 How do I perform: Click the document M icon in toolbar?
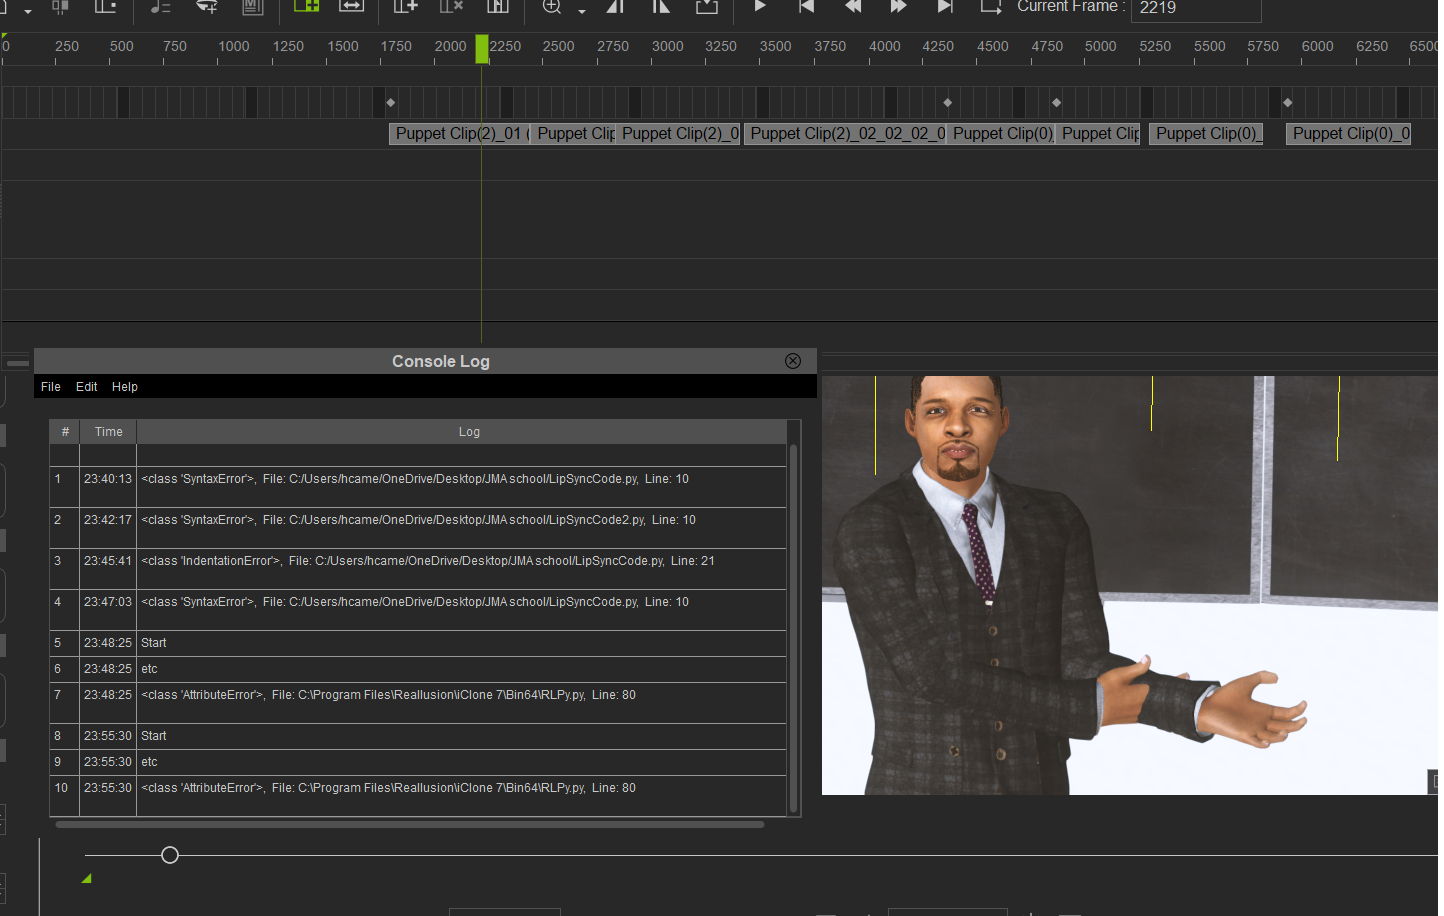pyautogui.click(x=253, y=6)
